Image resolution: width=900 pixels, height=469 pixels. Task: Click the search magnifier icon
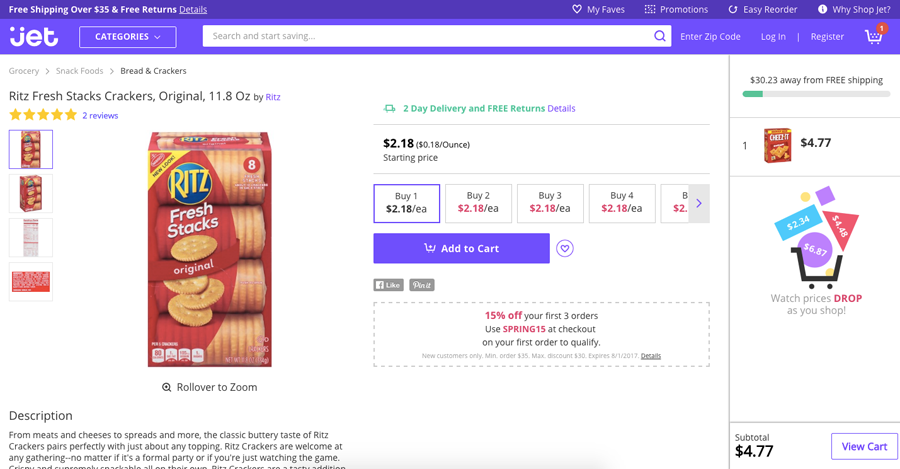(x=660, y=36)
